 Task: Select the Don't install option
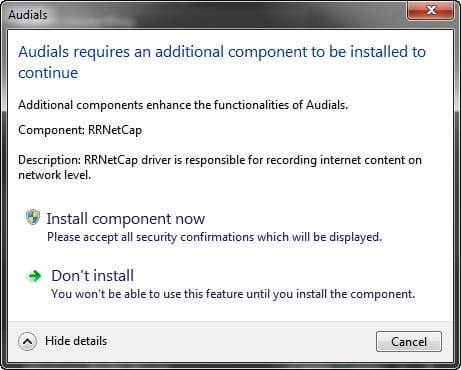[93, 276]
